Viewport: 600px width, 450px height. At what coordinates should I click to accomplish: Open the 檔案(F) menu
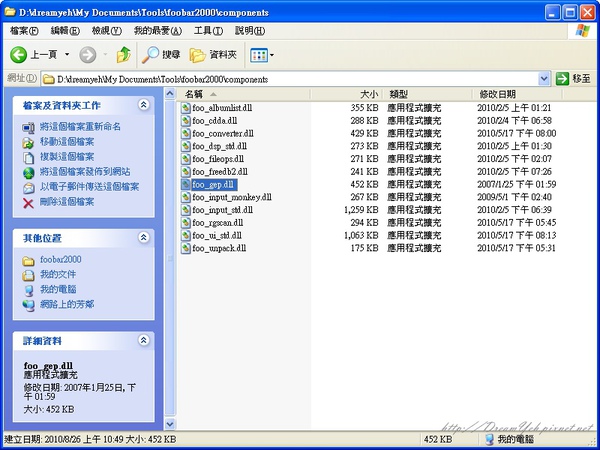point(24,31)
